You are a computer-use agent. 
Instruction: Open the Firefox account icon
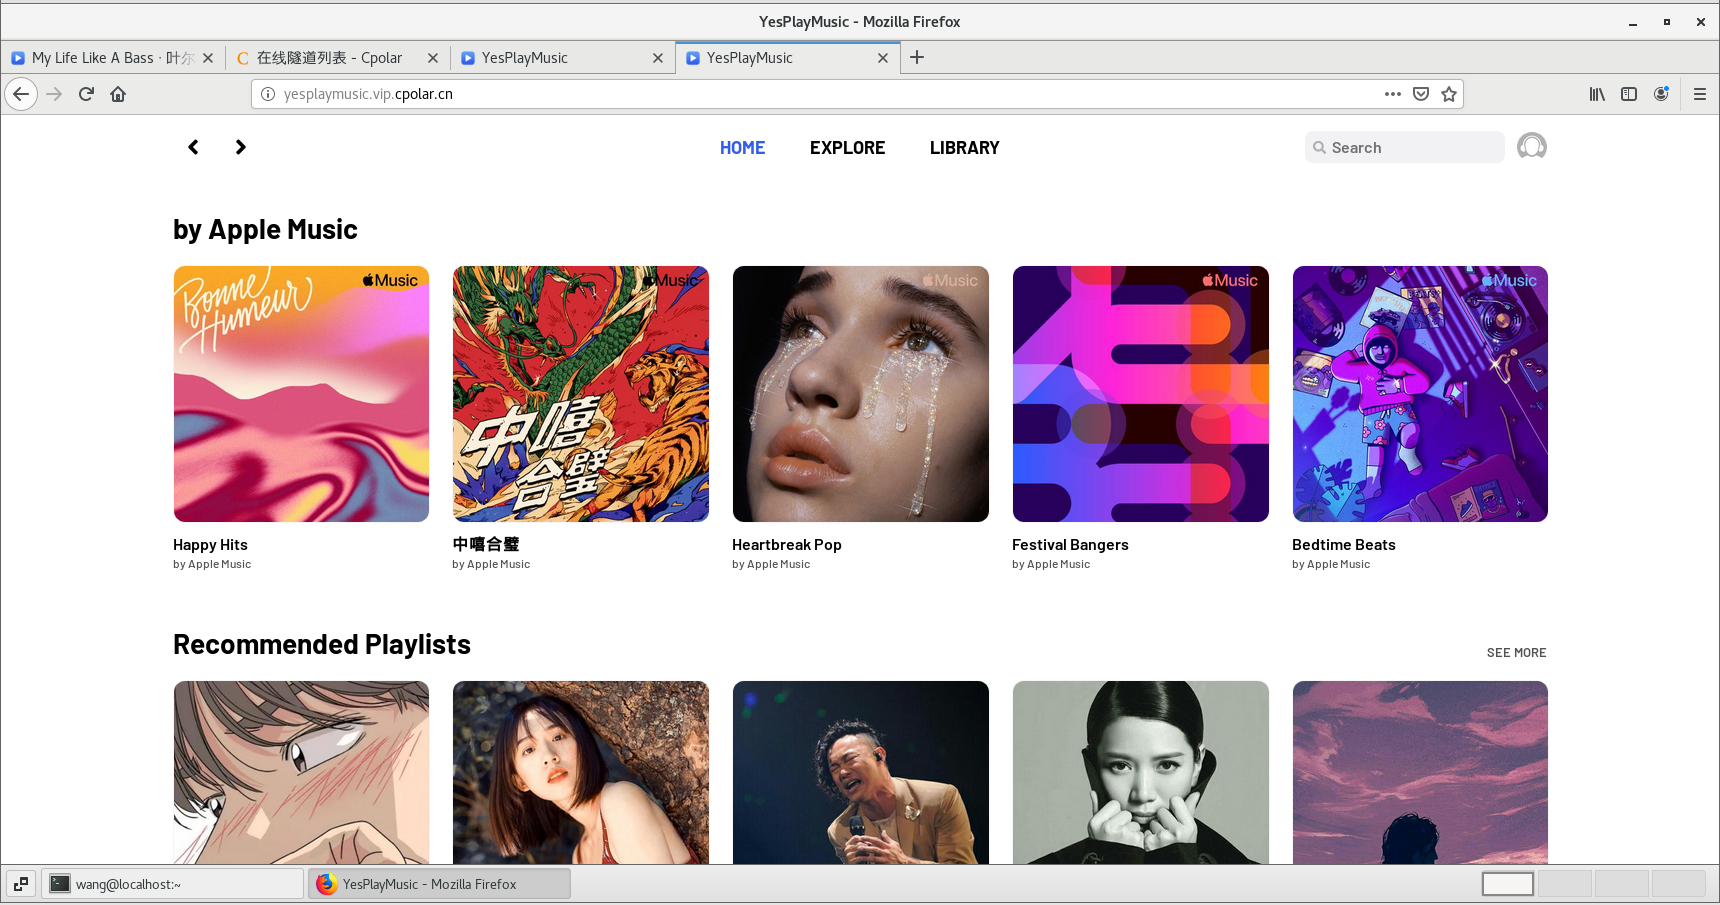click(1661, 94)
